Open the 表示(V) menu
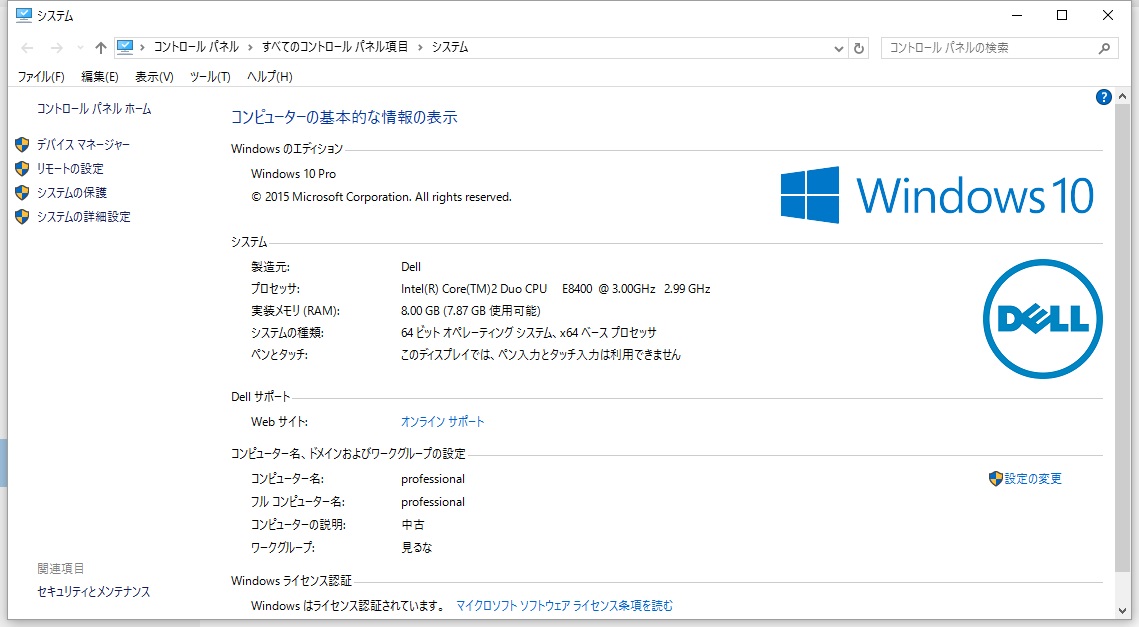This screenshot has height=627, width=1139. click(x=154, y=76)
